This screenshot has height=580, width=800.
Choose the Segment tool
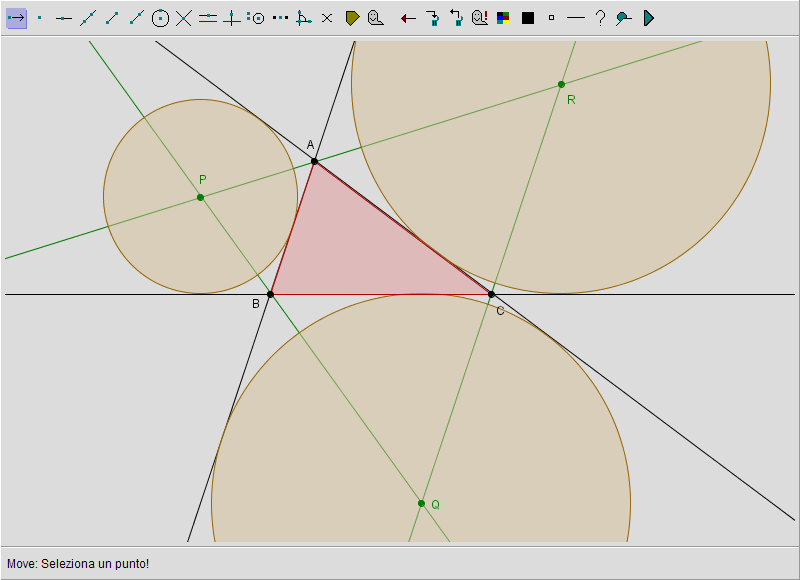[112, 18]
